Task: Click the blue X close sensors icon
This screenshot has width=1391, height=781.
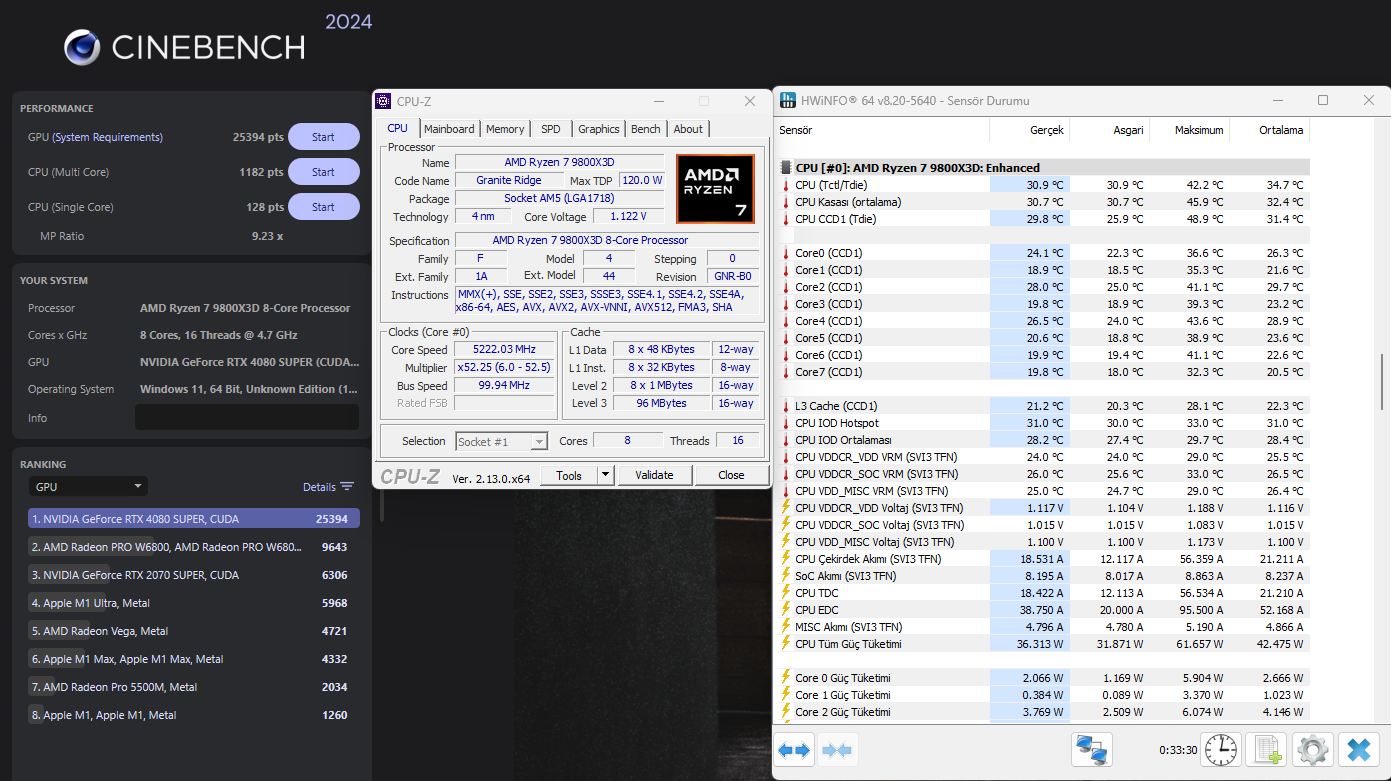Action: [x=1358, y=750]
